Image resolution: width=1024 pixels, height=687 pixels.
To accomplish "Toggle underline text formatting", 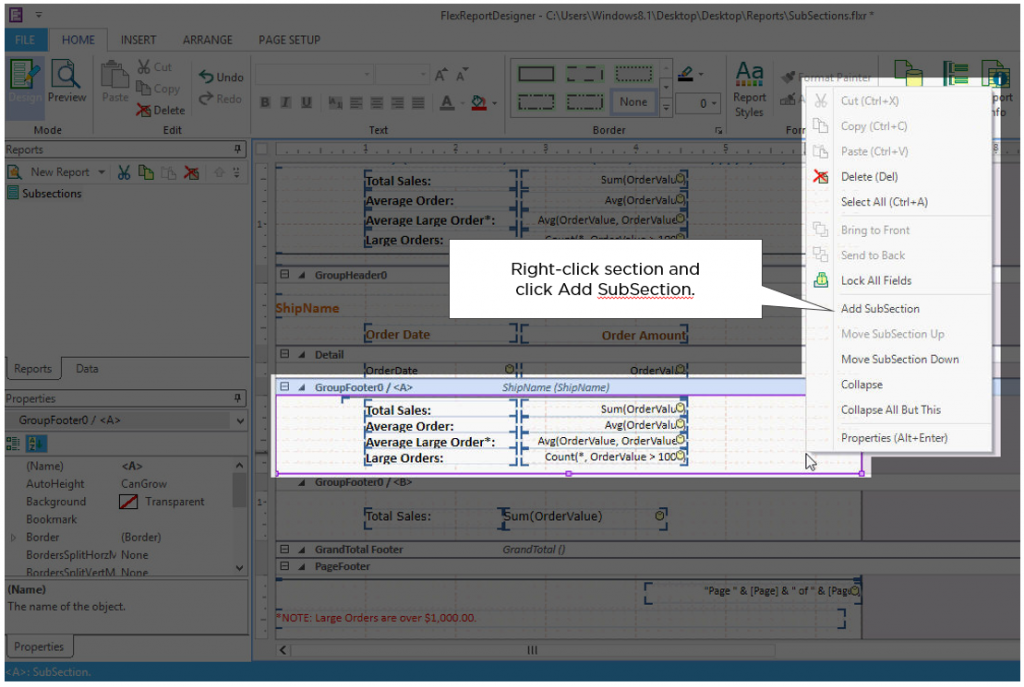I will tap(306, 102).
